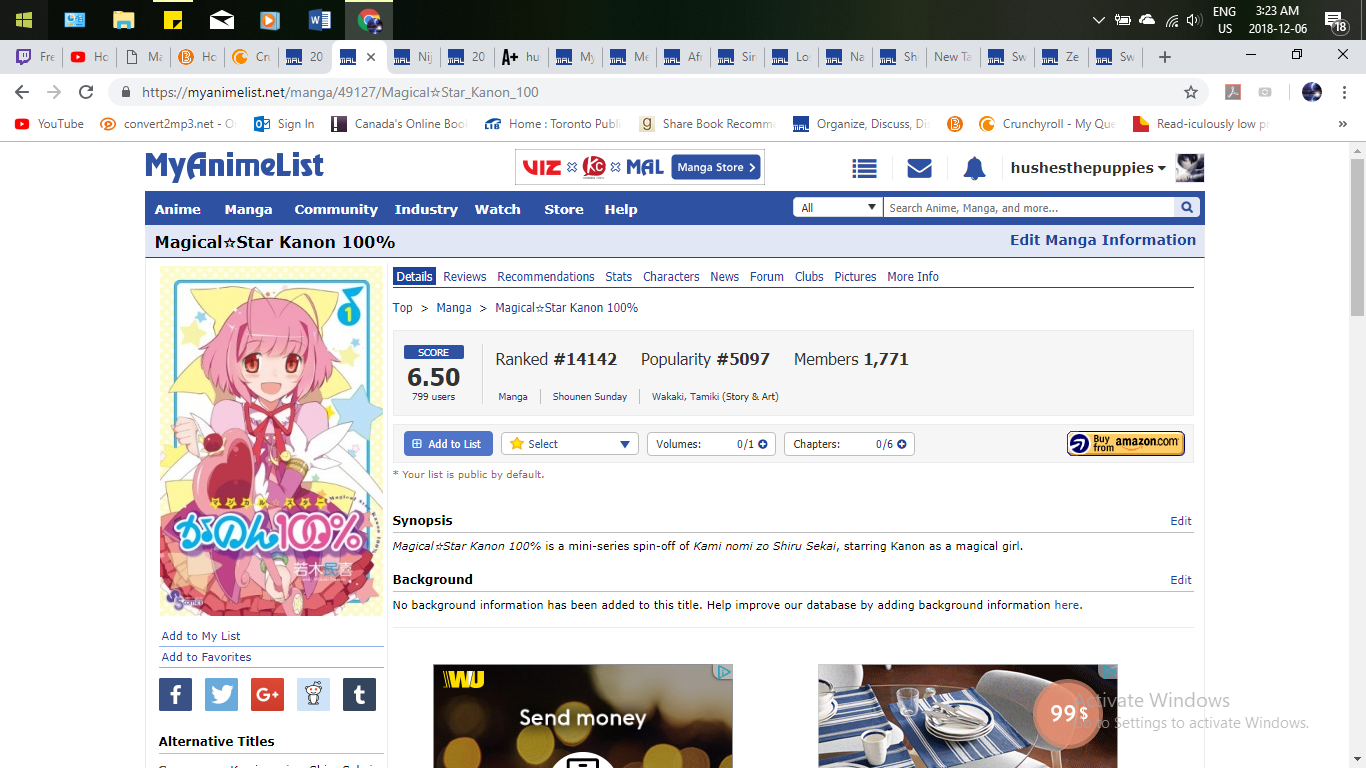Open hushesthepuppies user menu dropdown
1366x768 pixels.
1088,168
